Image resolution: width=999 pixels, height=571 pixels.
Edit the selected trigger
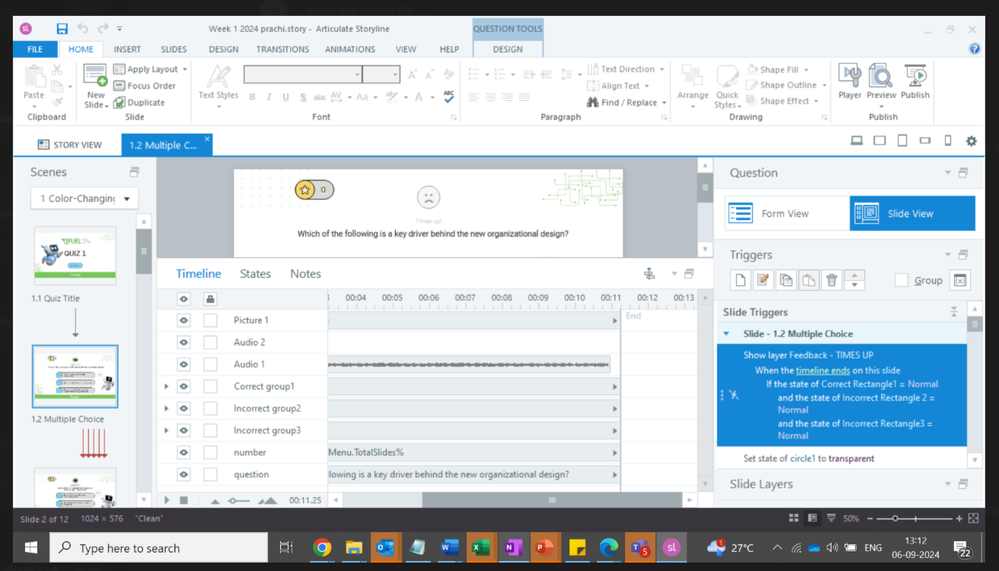click(763, 280)
